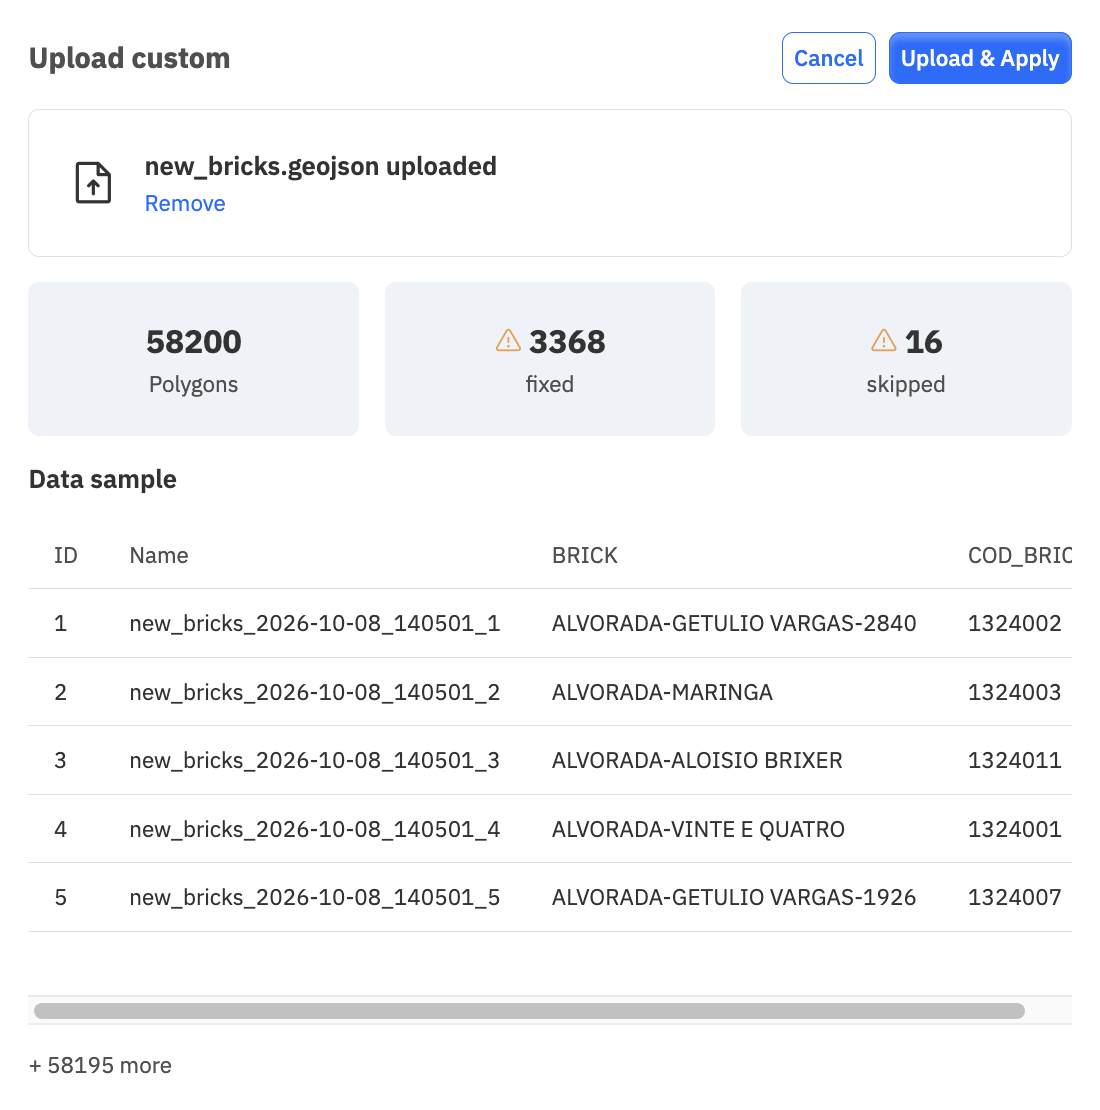Click the 3368 fixed summary card
Screen dimensions: 1100x1110
(x=550, y=359)
